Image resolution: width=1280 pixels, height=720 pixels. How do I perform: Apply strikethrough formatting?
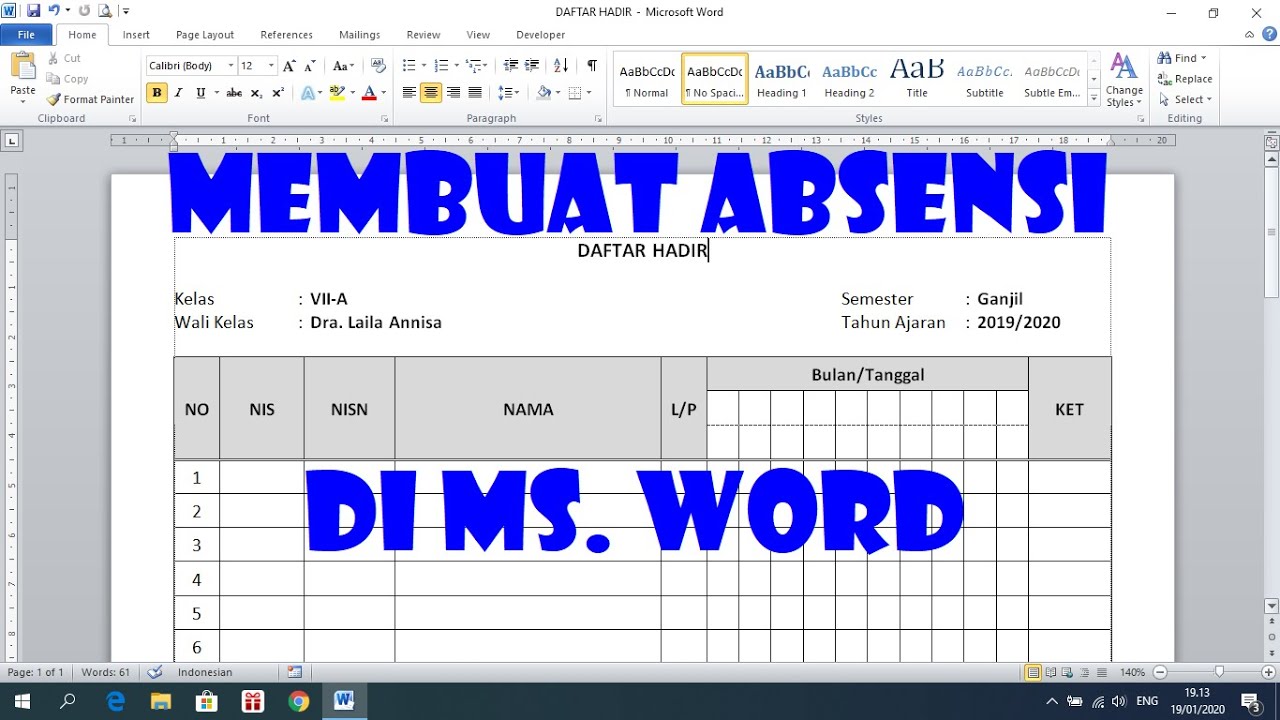click(x=234, y=93)
